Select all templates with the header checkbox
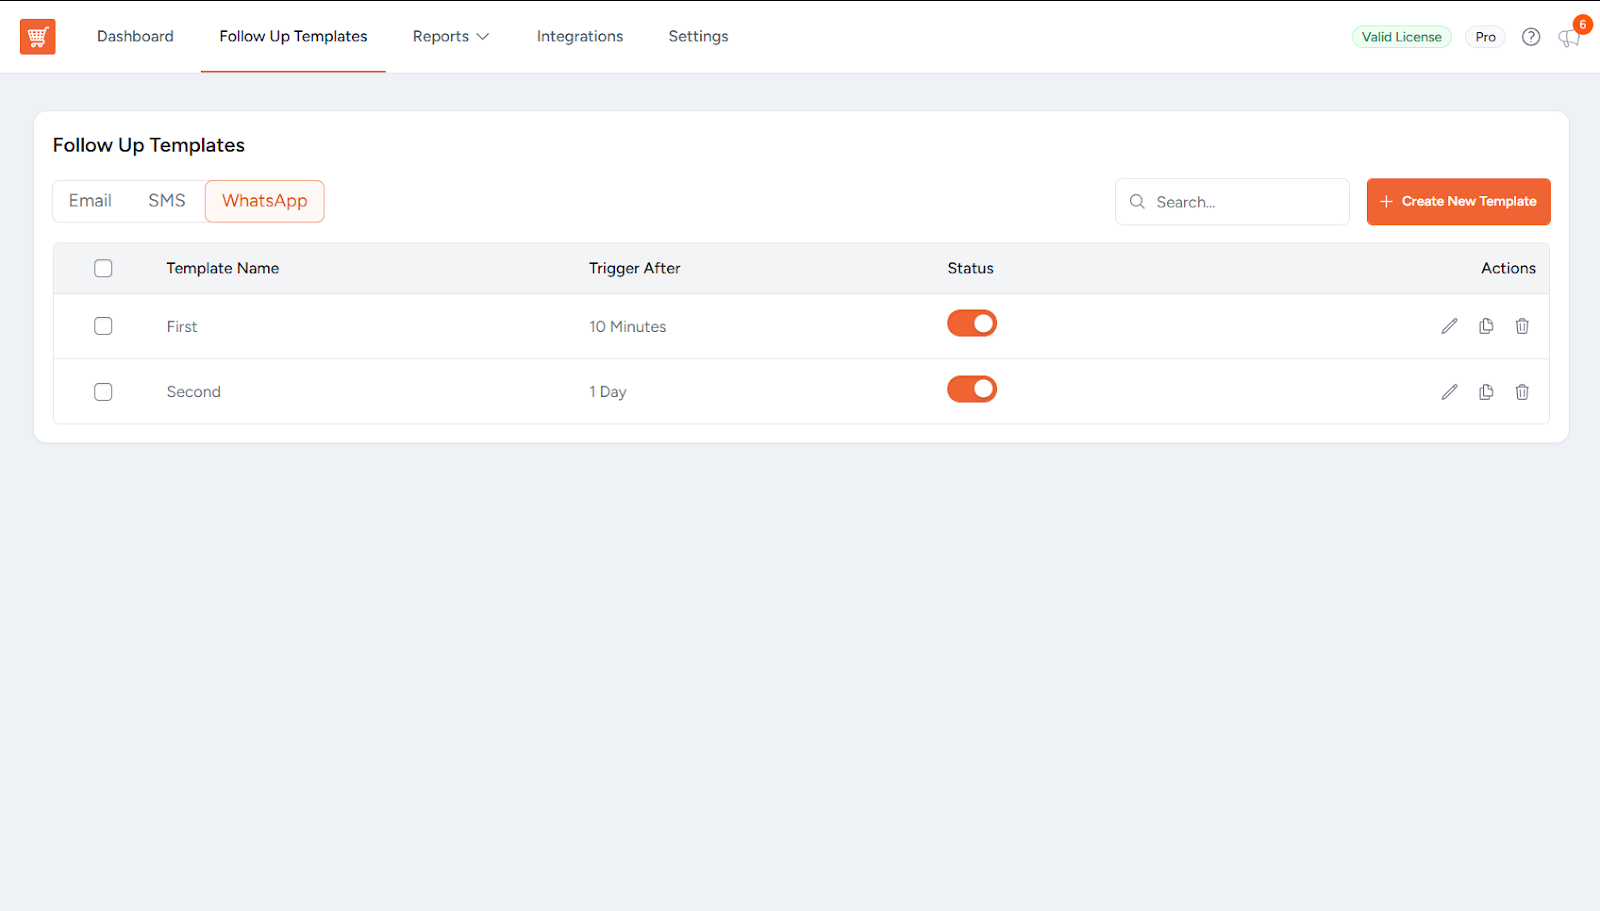 (103, 268)
